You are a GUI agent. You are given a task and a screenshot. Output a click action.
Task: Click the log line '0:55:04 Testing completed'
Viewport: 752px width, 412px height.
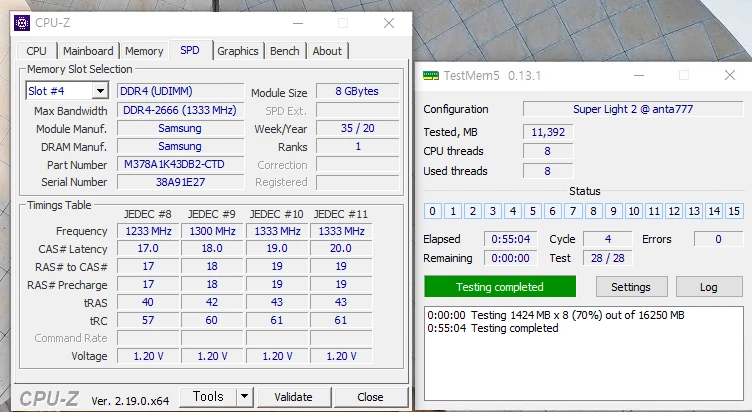coord(493,328)
